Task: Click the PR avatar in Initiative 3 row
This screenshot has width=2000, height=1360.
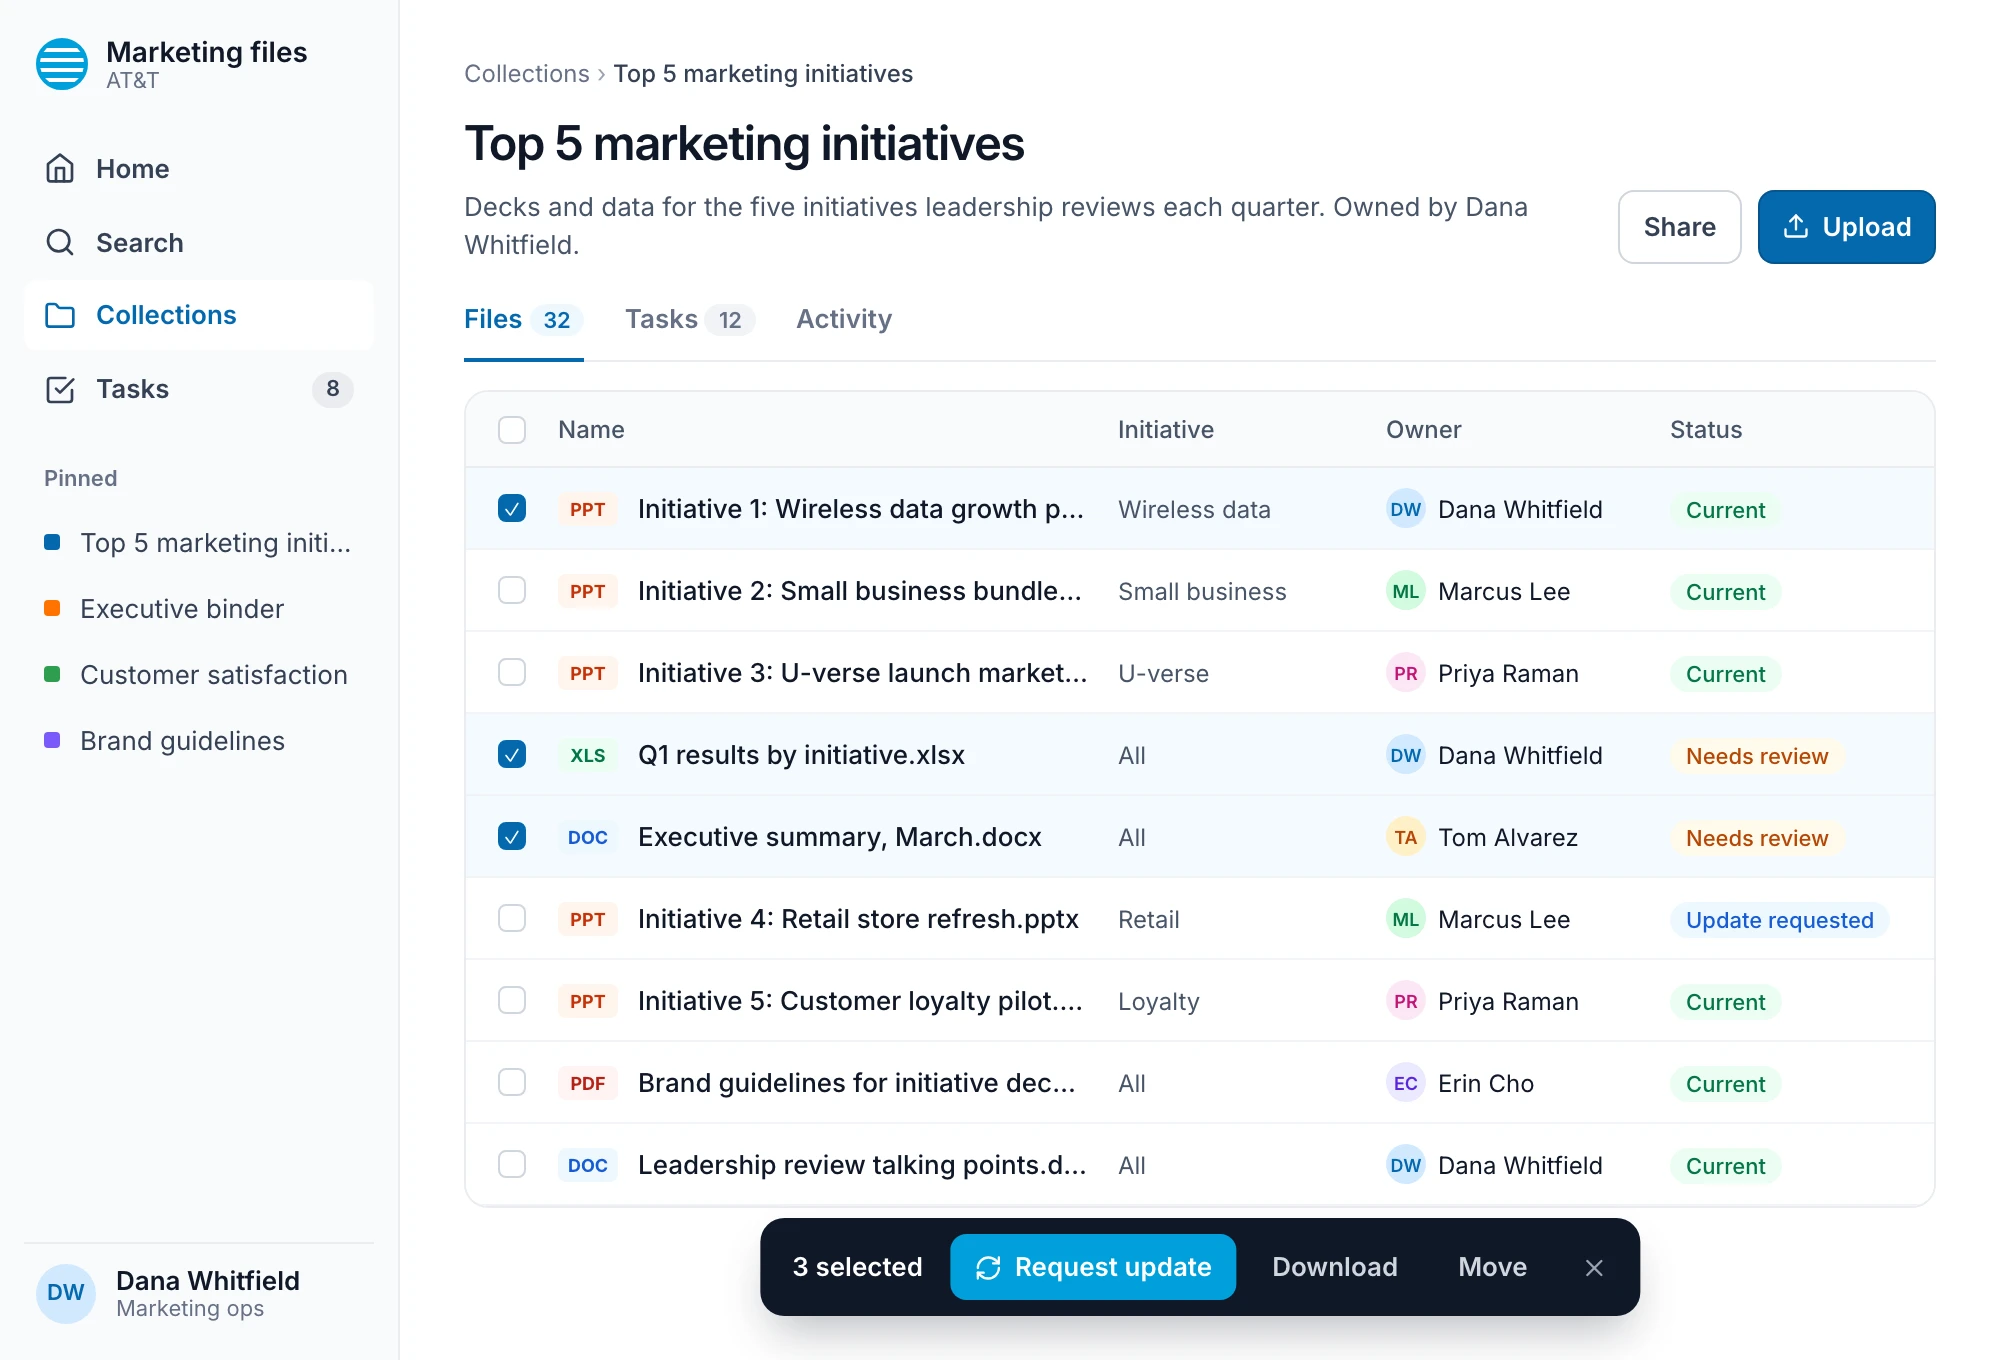Action: click(x=1406, y=673)
